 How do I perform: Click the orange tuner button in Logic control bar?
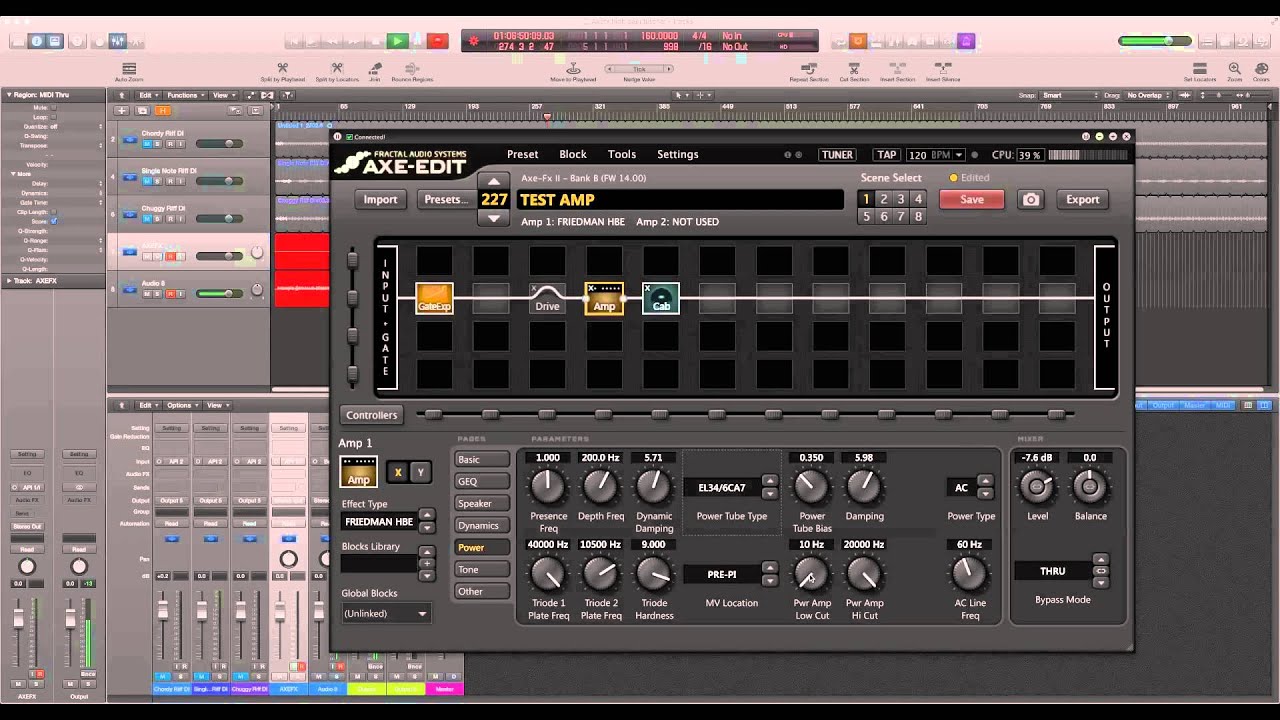pyautogui.click(x=857, y=41)
